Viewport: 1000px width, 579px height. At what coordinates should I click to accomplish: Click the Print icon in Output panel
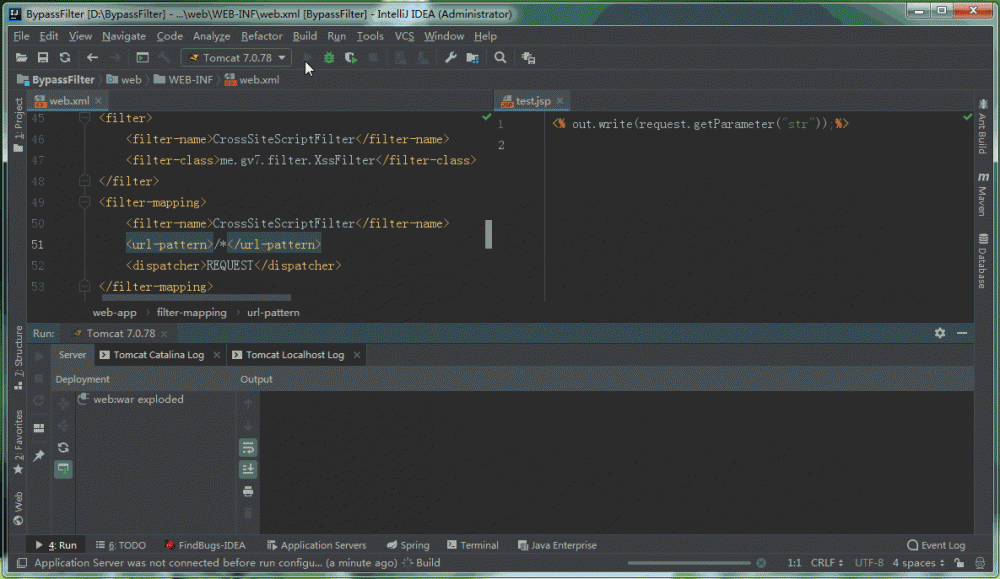coord(248,491)
